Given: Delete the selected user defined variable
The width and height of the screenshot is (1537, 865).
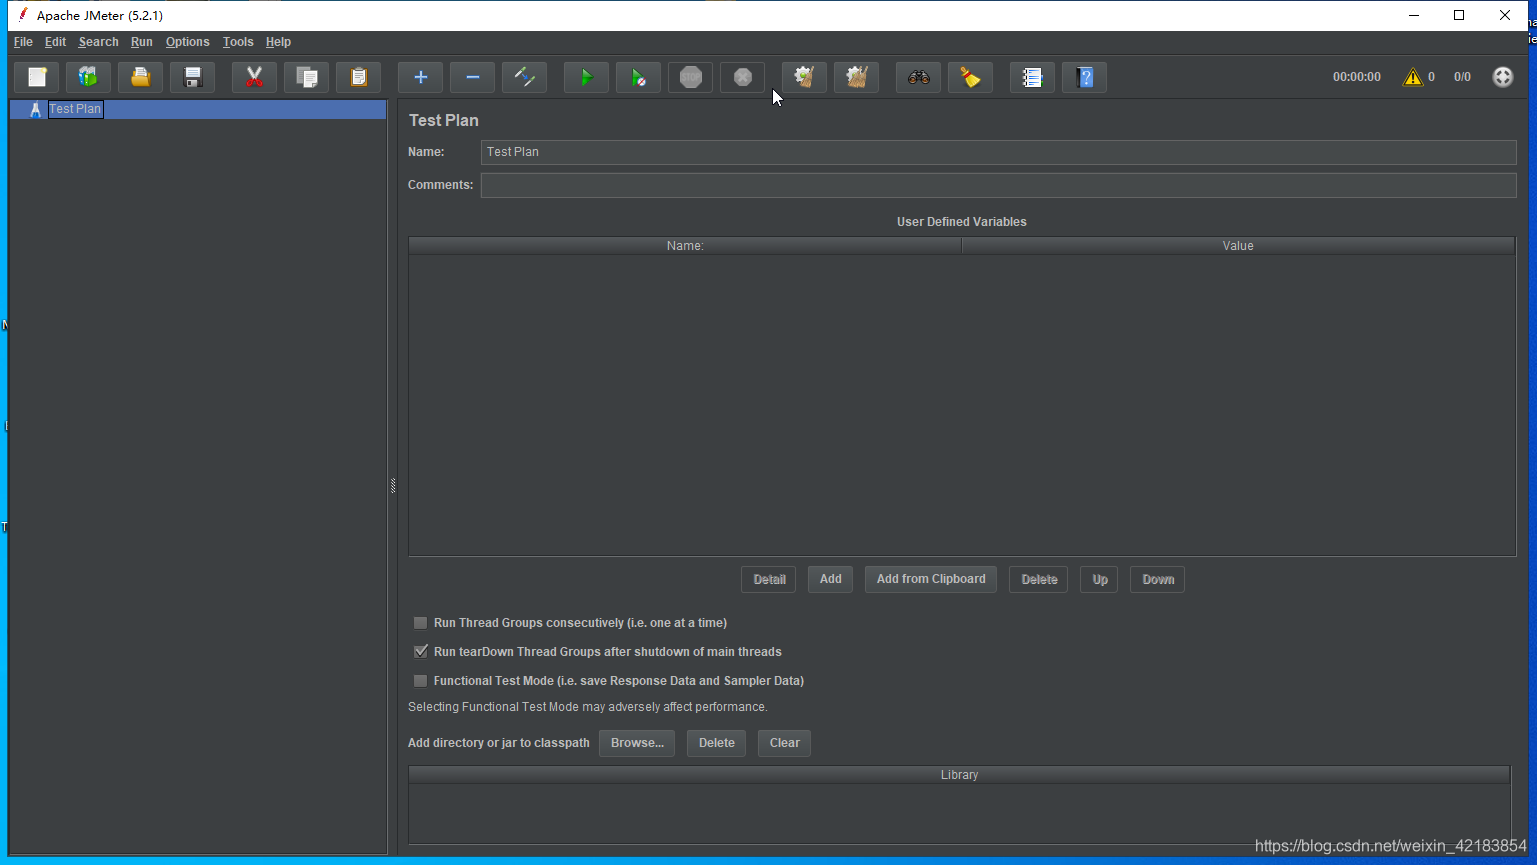Looking at the screenshot, I should click(1039, 580).
